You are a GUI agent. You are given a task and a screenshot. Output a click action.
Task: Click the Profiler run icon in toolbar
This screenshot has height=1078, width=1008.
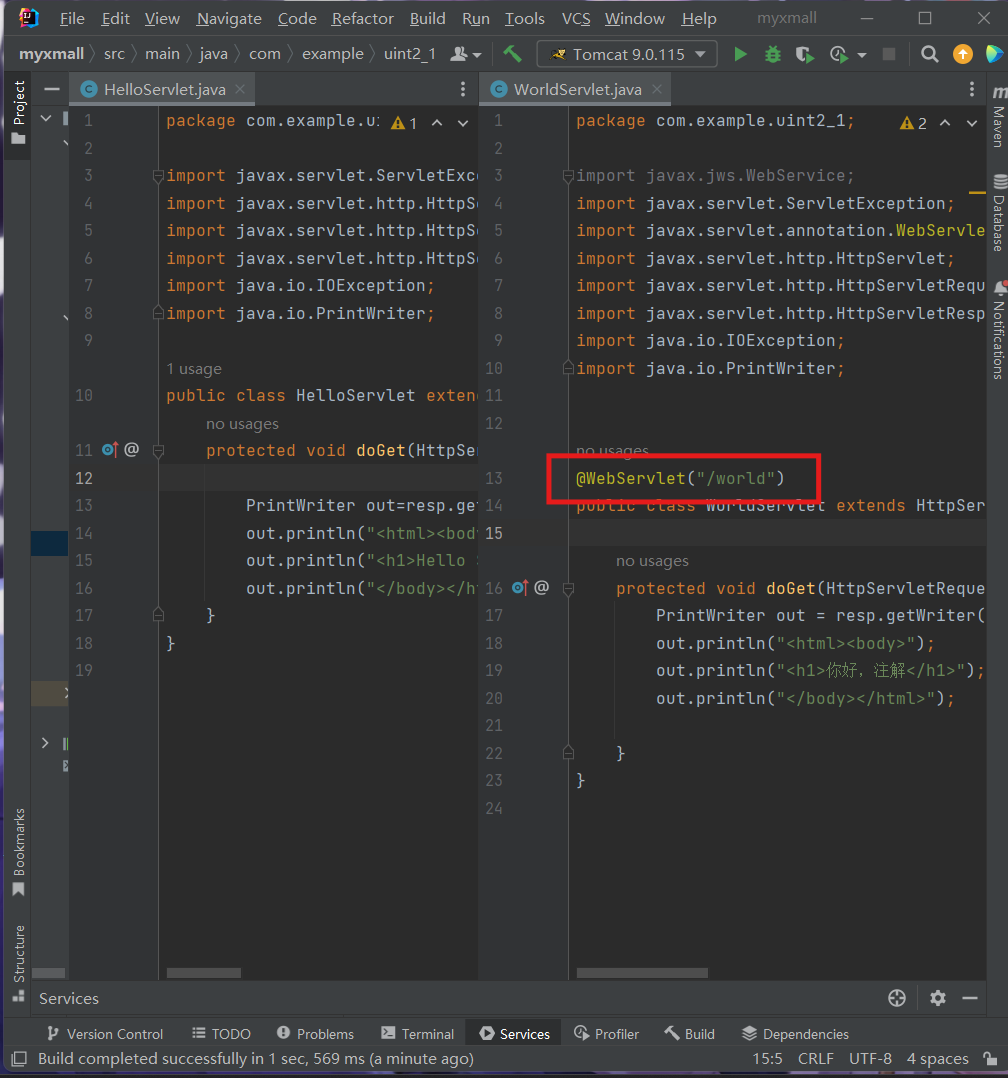point(839,54)
